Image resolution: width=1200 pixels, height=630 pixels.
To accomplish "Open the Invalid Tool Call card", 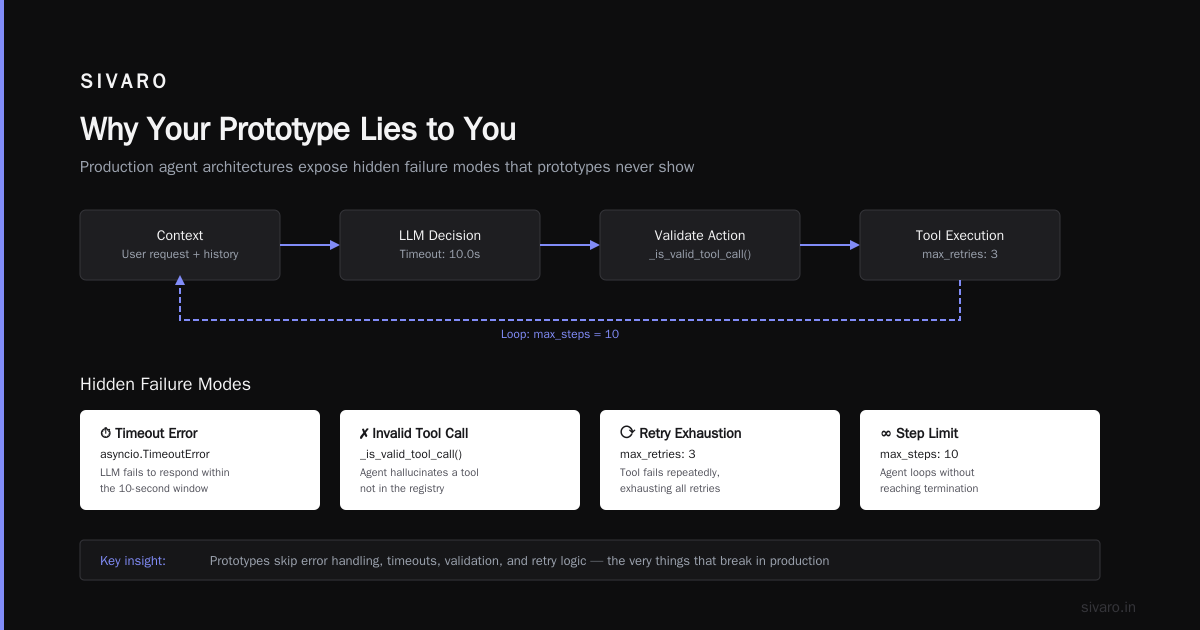I will [x=460, y=460].
